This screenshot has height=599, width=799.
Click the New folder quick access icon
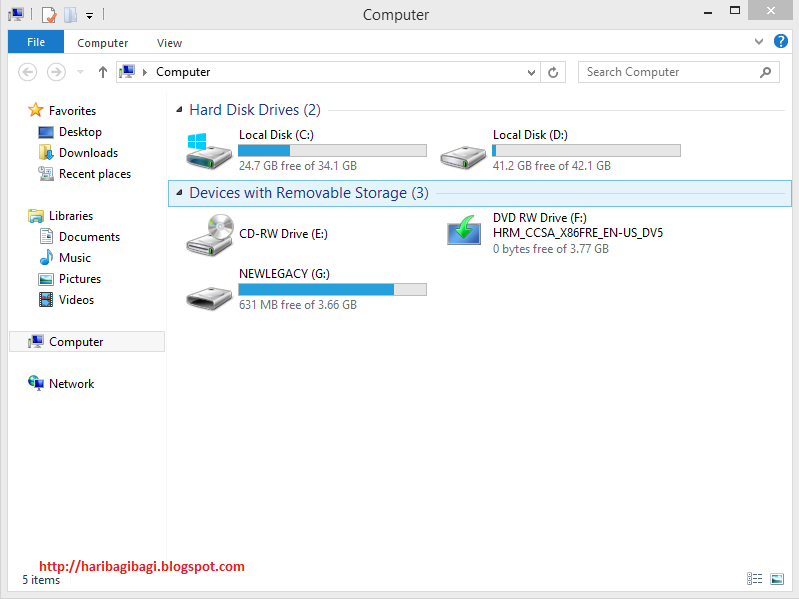coord(70,15)
